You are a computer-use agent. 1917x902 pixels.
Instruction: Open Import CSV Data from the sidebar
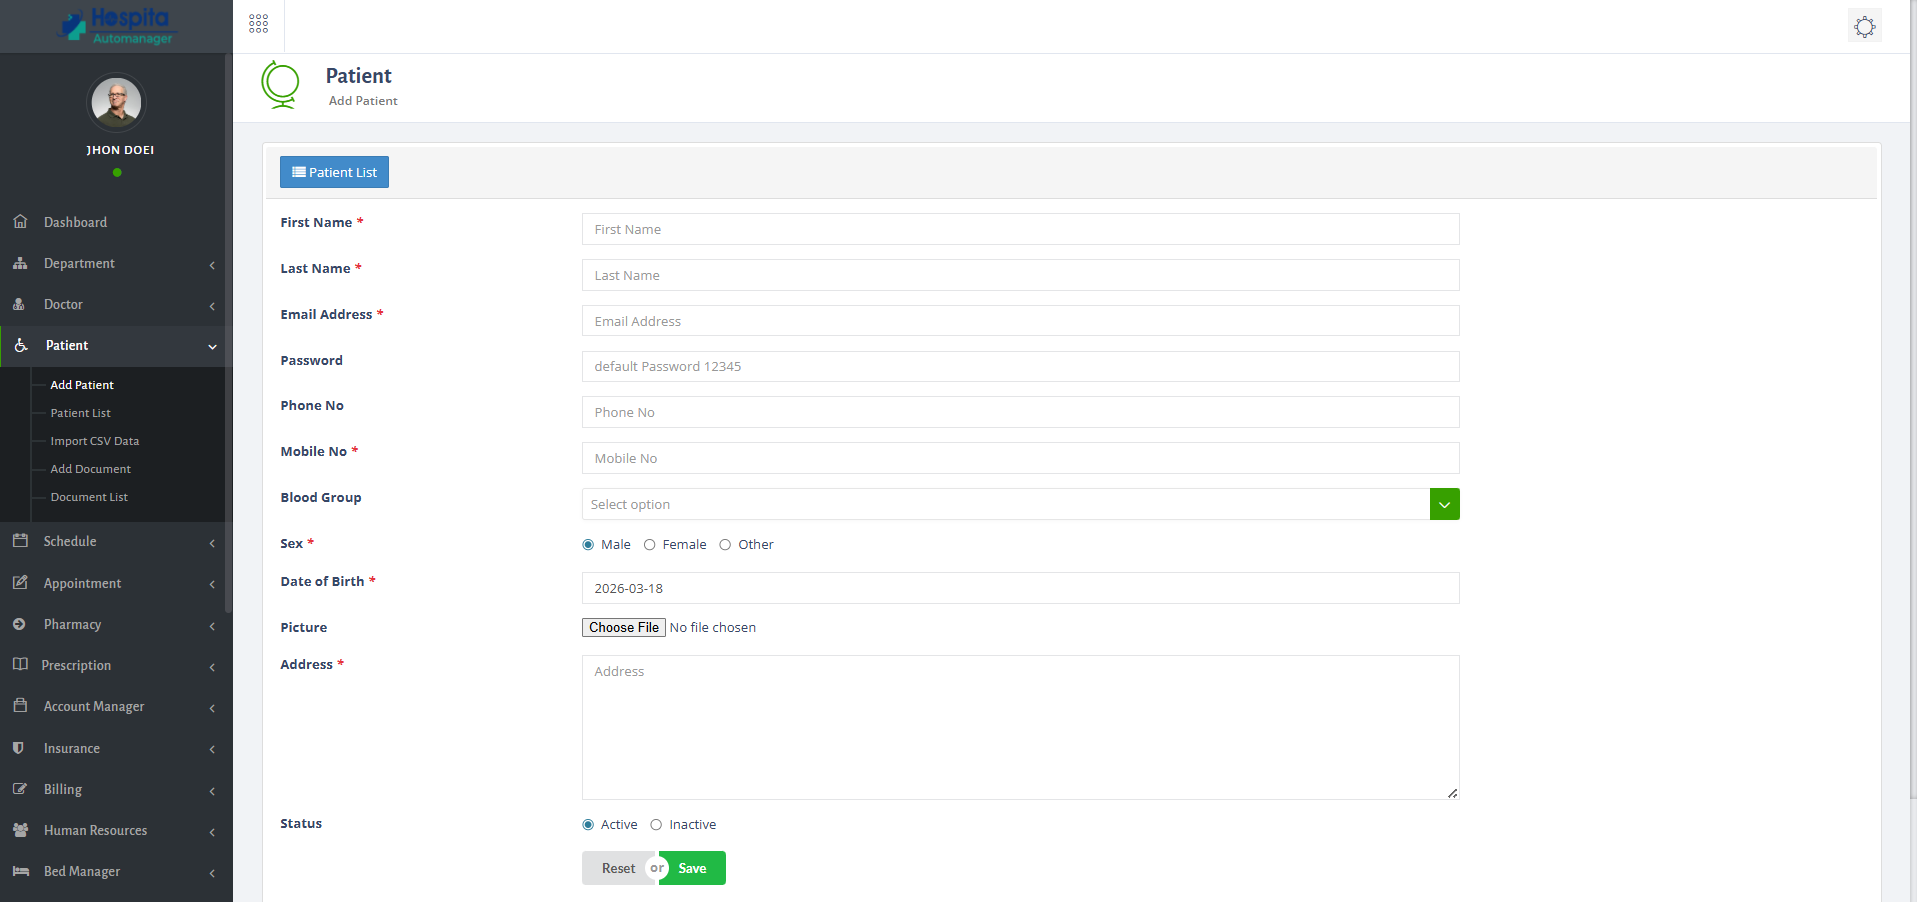tap(94, 440)
